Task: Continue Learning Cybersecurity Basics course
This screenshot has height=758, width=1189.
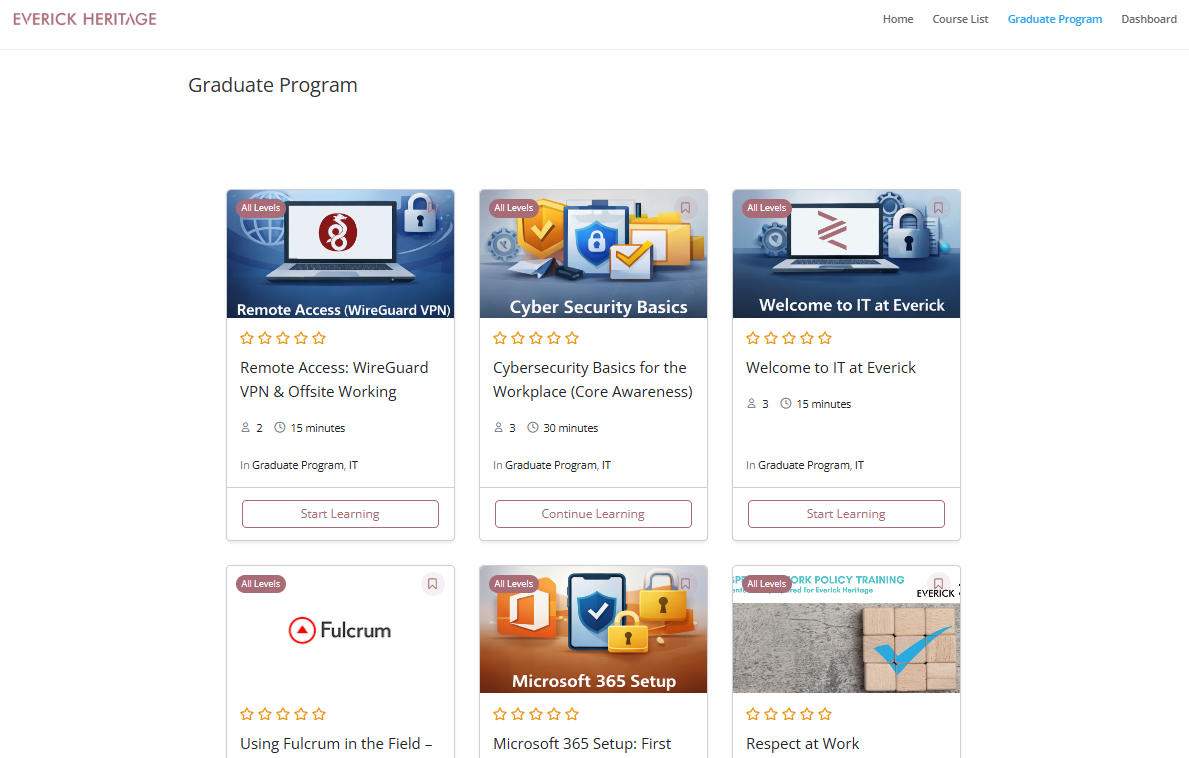Action: pos(593,514)
